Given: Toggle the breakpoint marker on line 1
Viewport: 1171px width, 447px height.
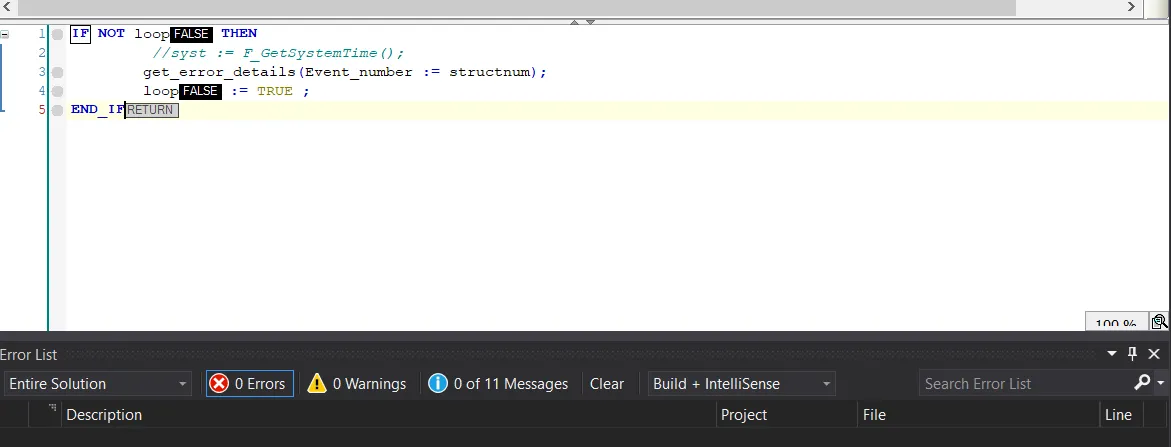Looking at the screenshot, I should click(58, 34).
